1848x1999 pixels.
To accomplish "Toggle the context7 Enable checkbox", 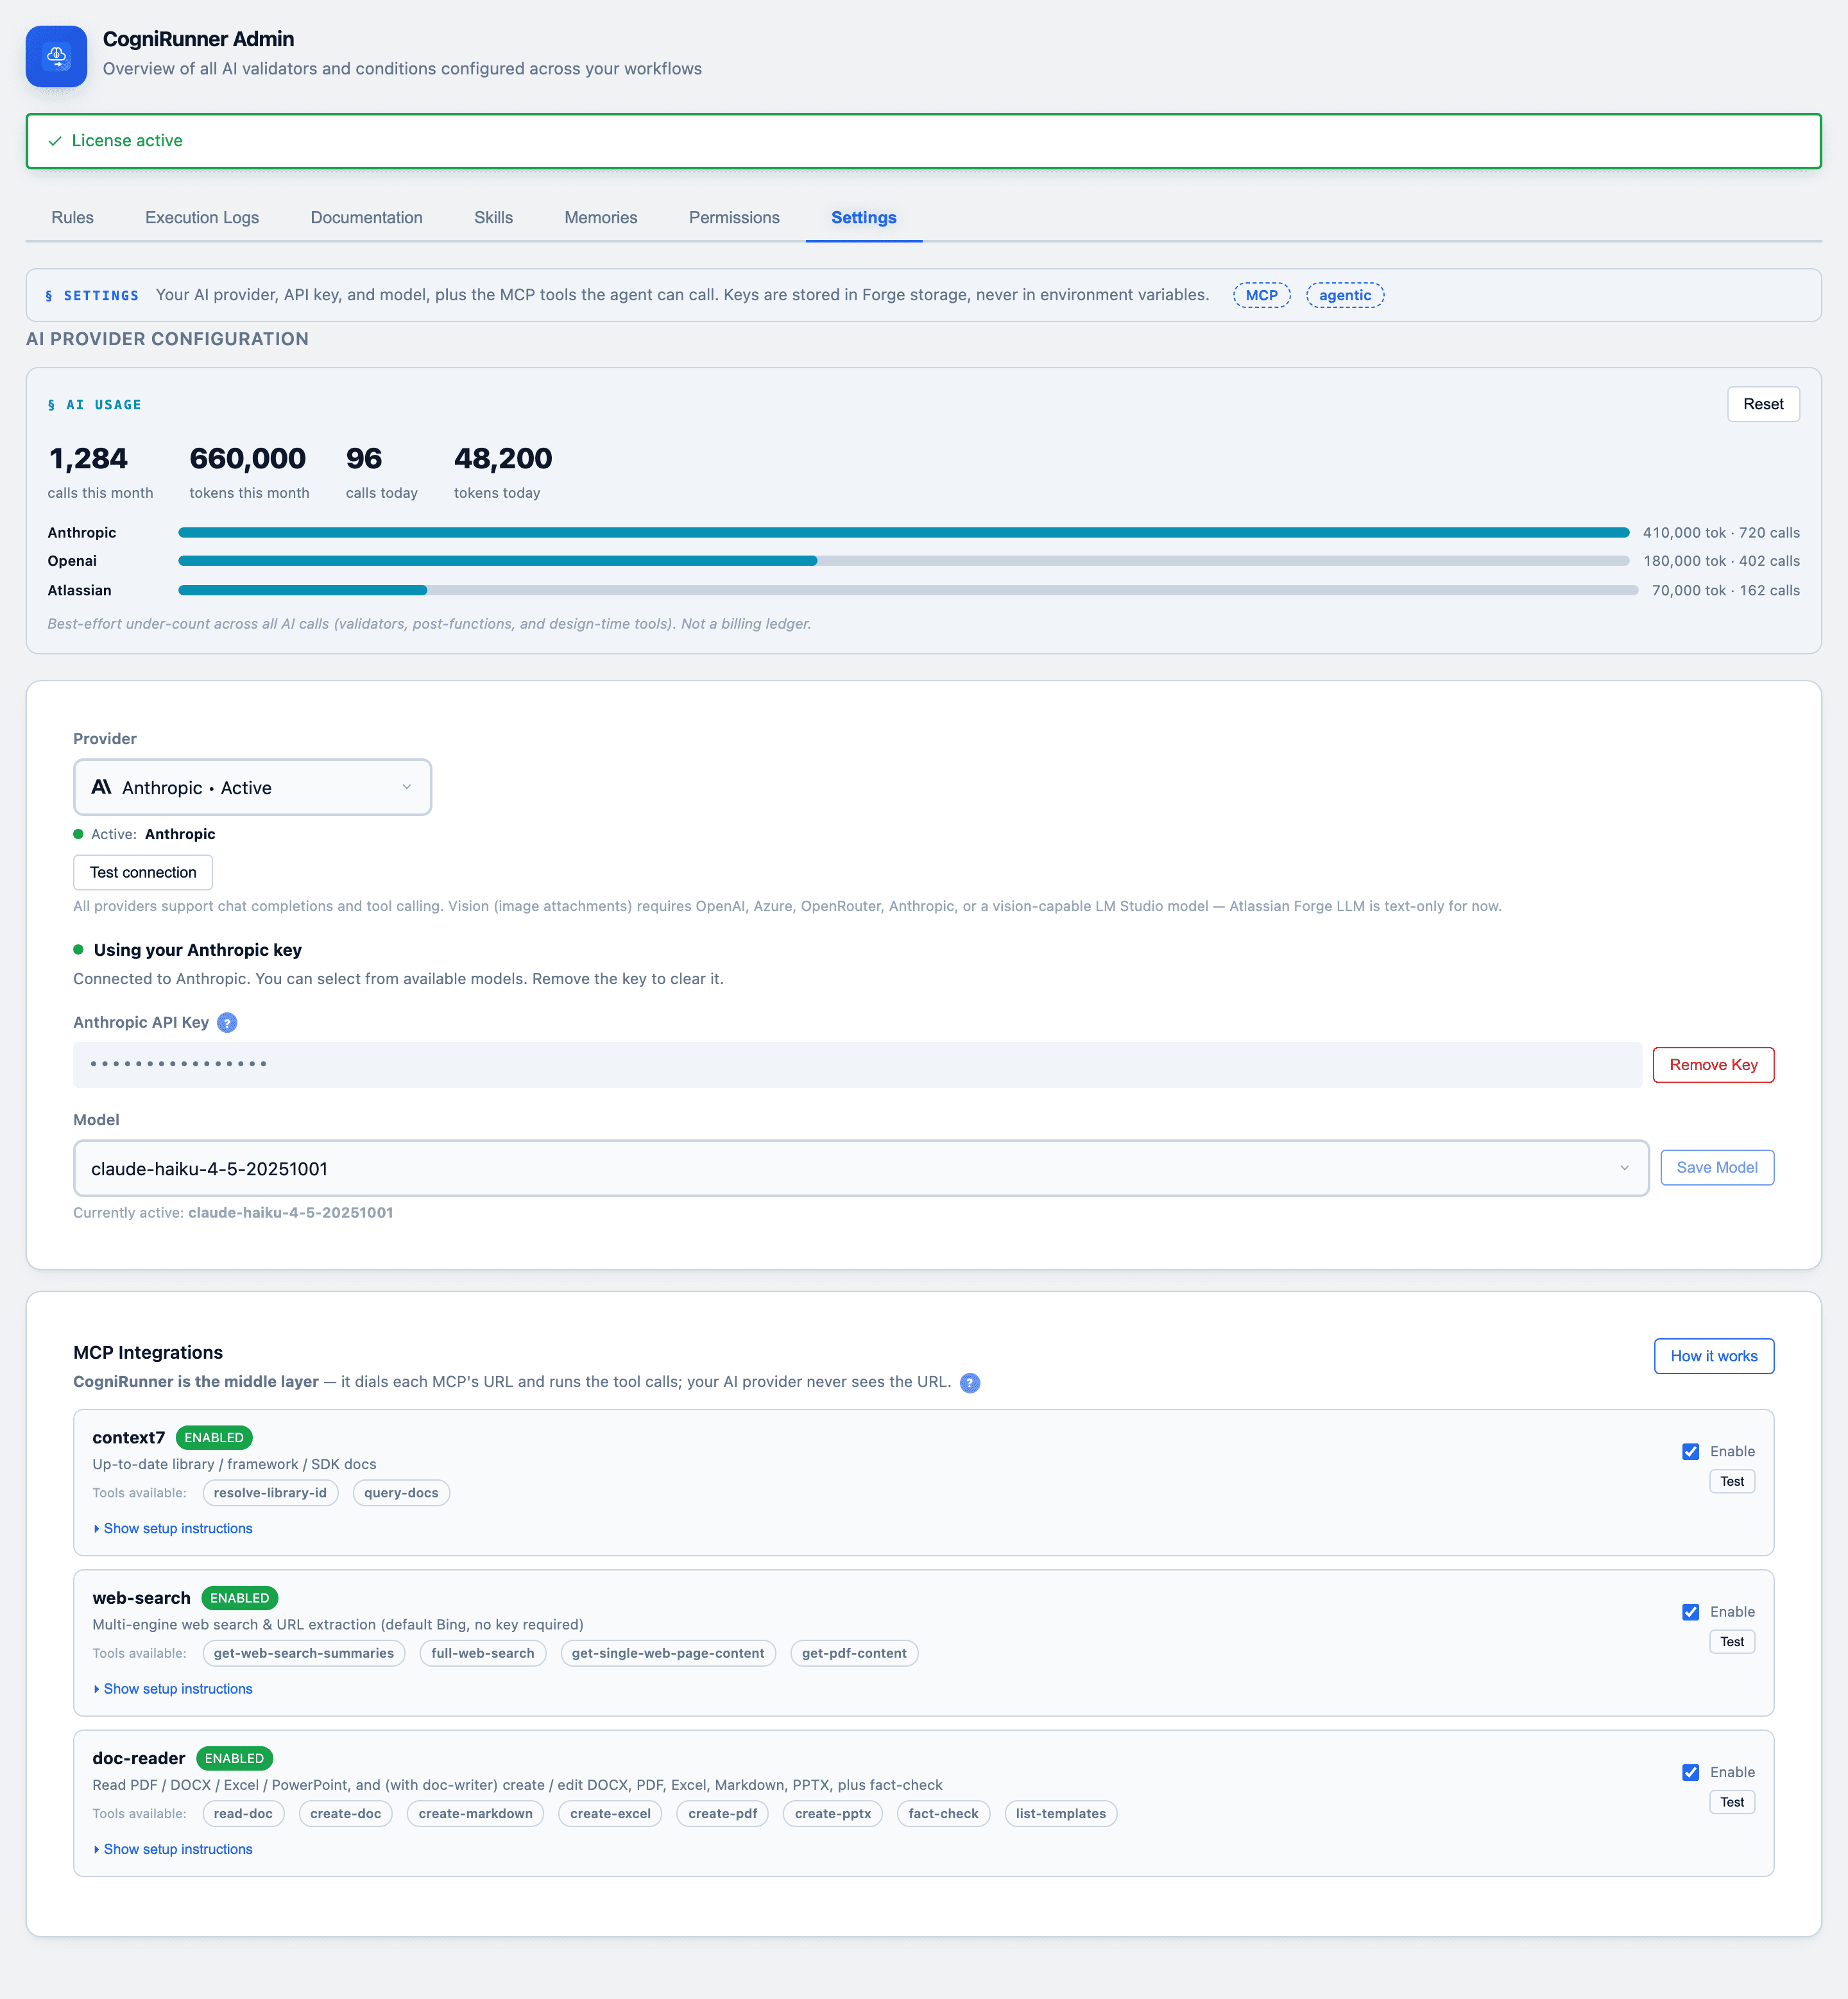I will 1690,1451.
